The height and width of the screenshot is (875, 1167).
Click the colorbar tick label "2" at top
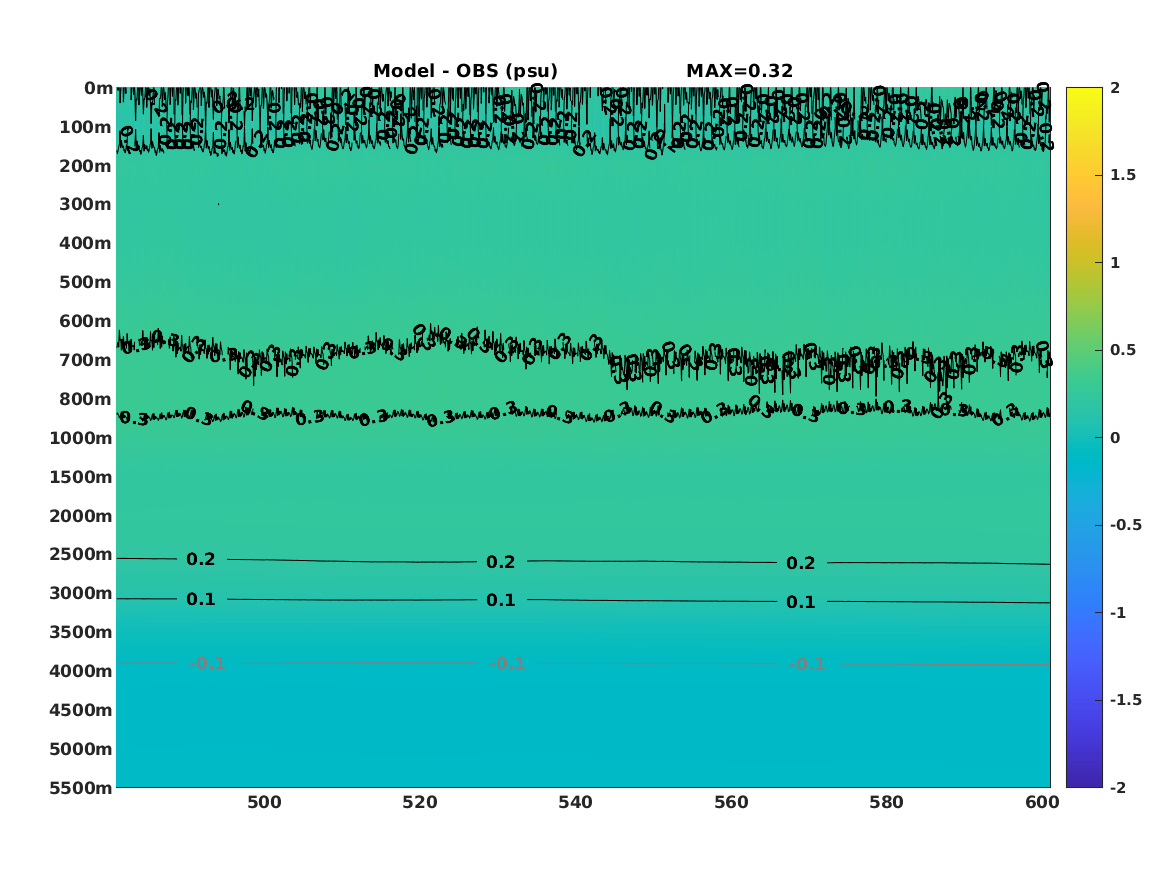1115,88
